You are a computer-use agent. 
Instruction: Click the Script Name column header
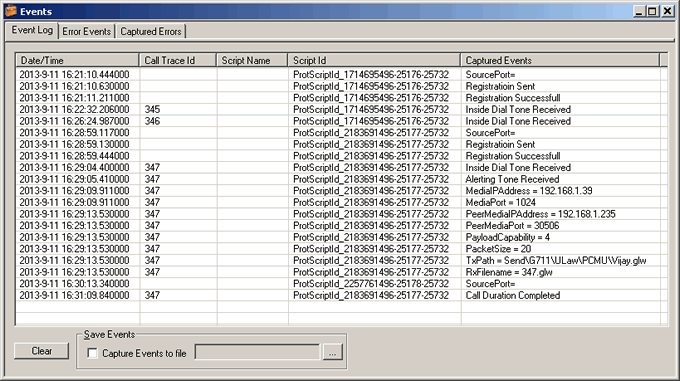point(252,60)
